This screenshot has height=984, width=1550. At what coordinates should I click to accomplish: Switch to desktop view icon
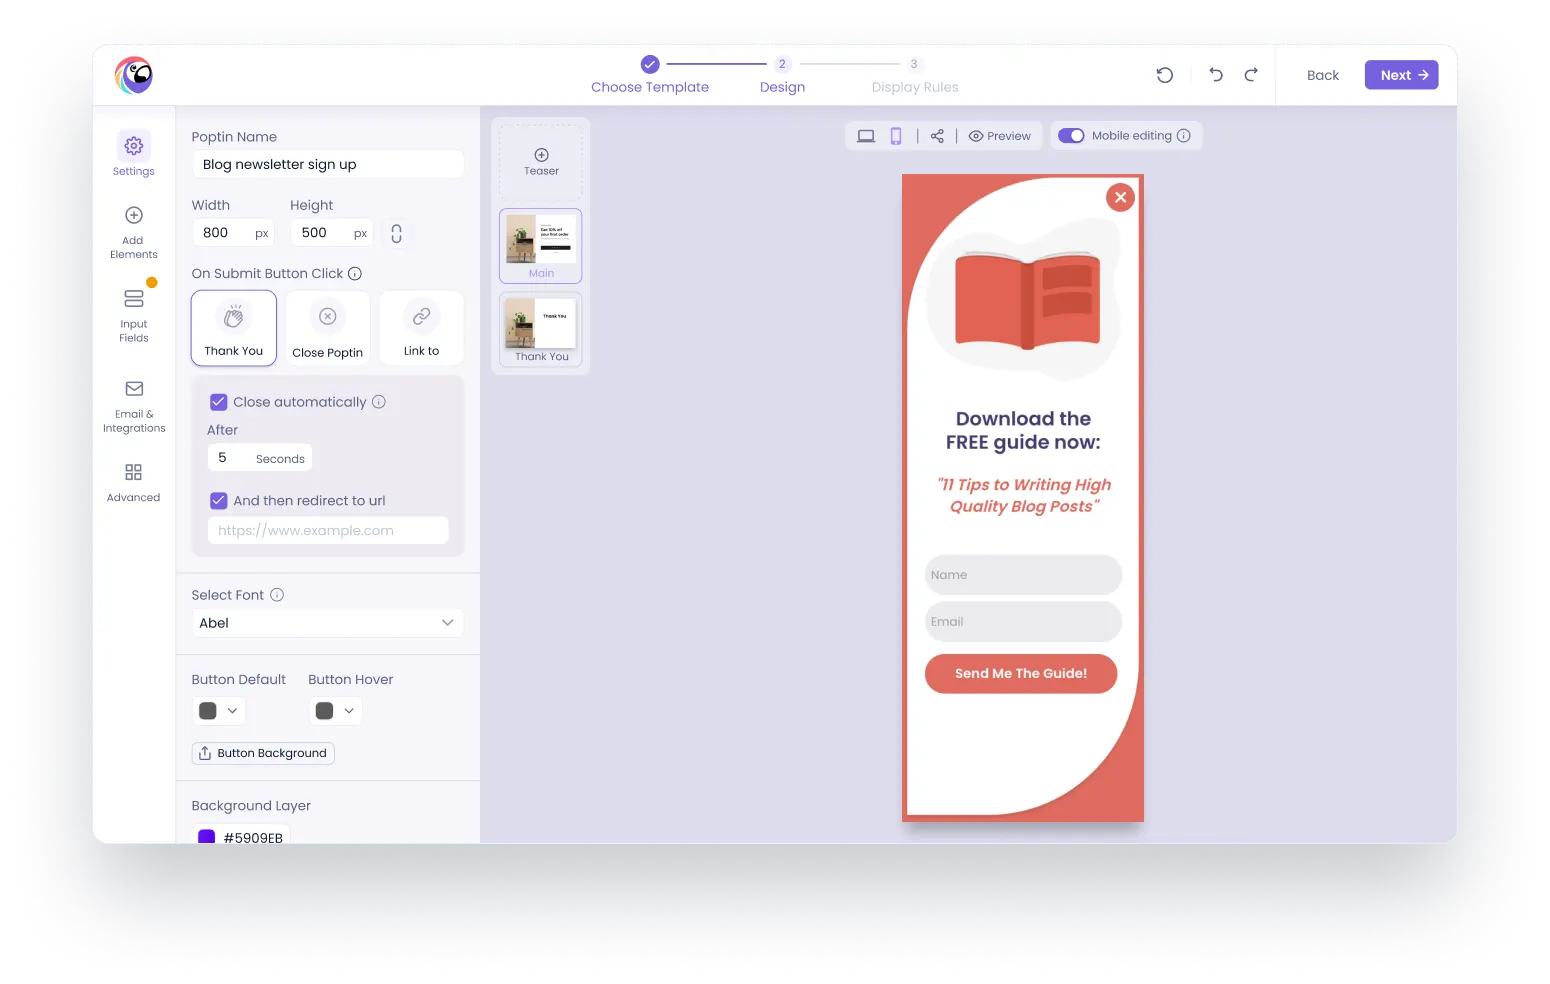pos(866,136)
